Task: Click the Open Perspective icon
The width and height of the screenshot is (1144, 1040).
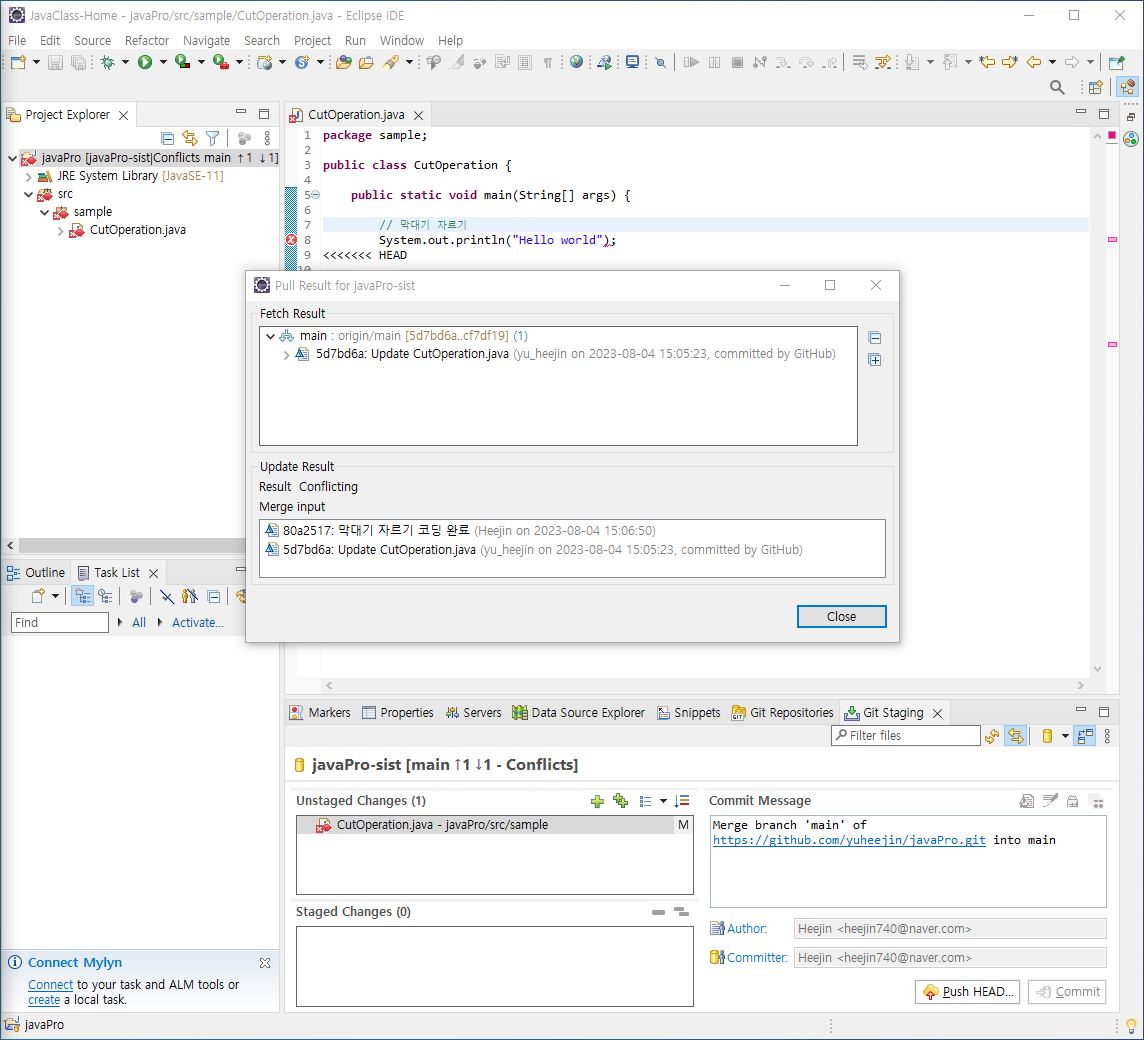Action: point(1095,88)
